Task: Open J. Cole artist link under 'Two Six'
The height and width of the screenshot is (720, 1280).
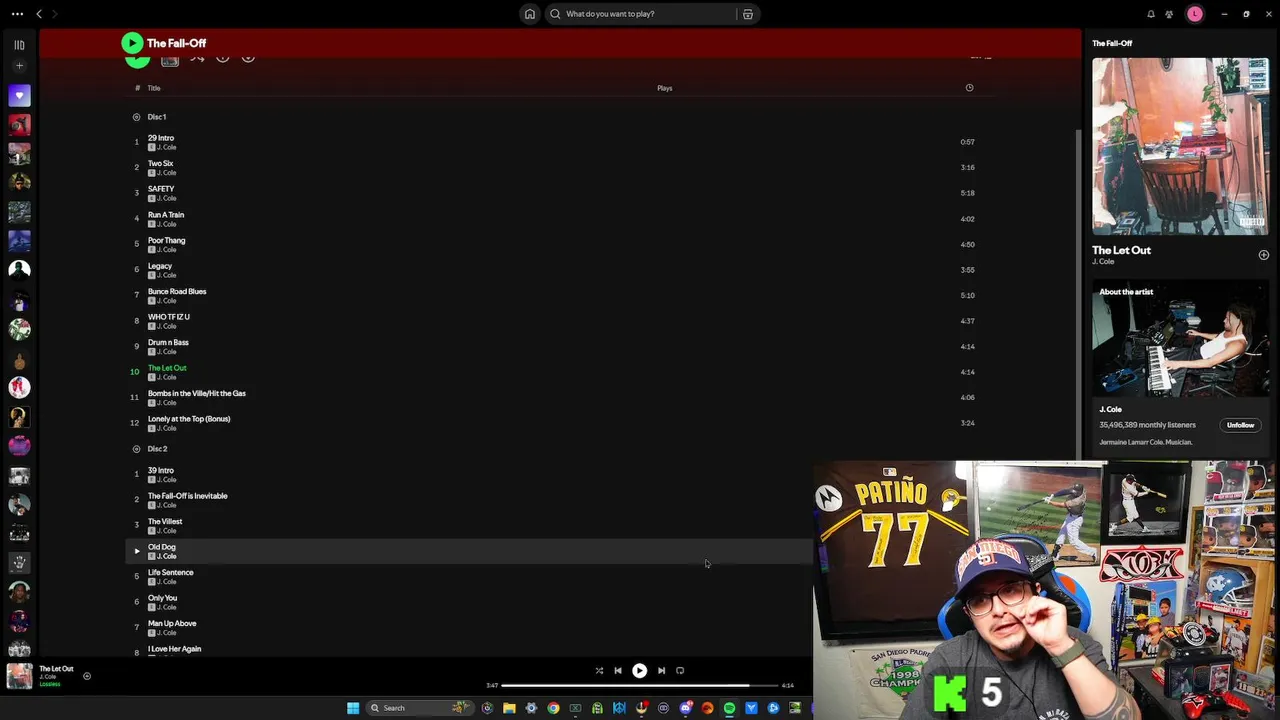Action: (x=167, y=173)
